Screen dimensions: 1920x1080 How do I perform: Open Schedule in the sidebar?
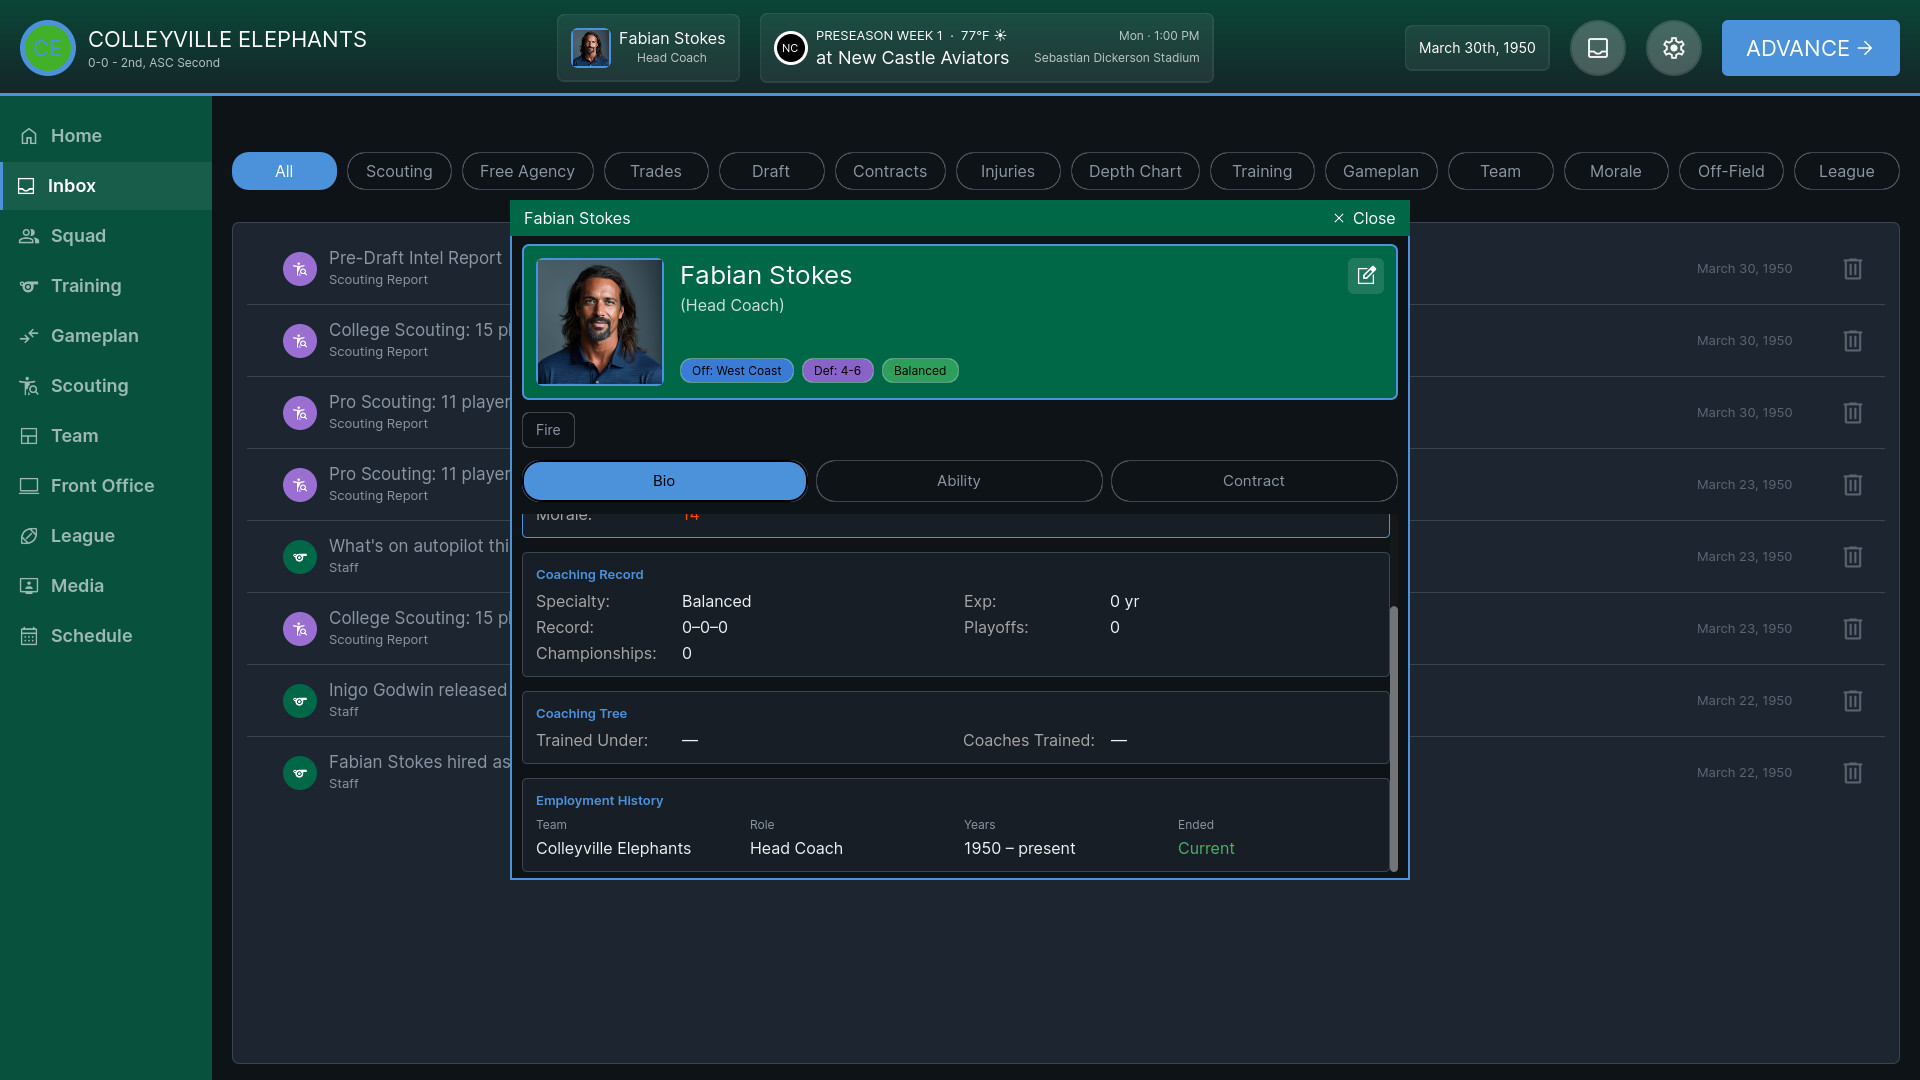(106, 636)
